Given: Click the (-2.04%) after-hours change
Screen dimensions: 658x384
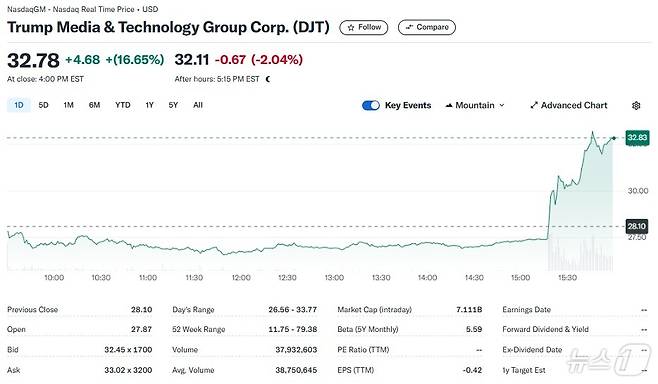Looking at the screenshot, I should [x=277, y=60].
